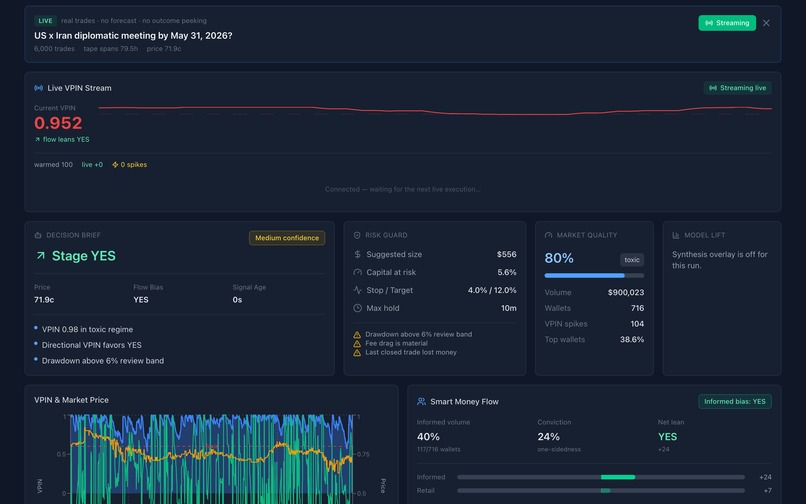The image size is (806, 504).
Task: Click the Signal Age value 0s
Action: pos(237,300)
